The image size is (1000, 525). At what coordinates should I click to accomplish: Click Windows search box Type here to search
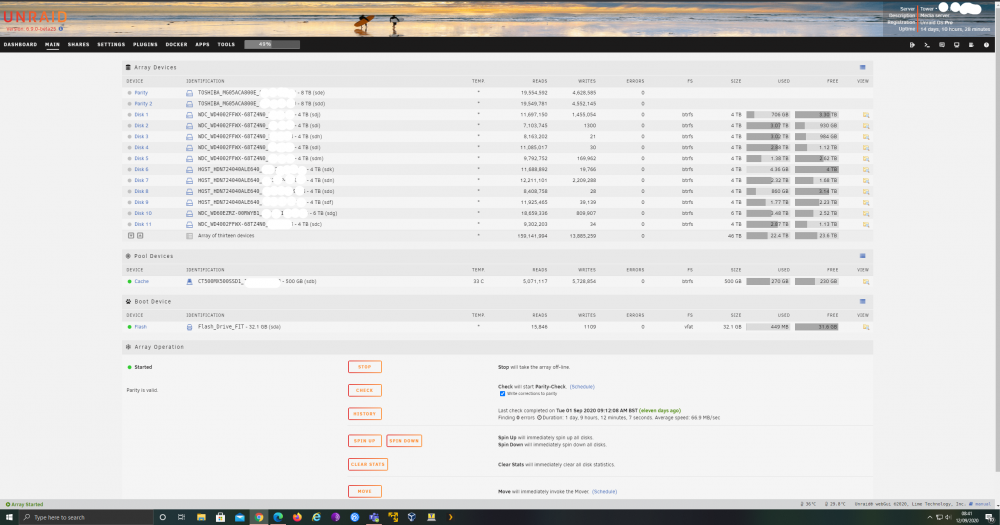pyautogui.click(x=86, y=517)
